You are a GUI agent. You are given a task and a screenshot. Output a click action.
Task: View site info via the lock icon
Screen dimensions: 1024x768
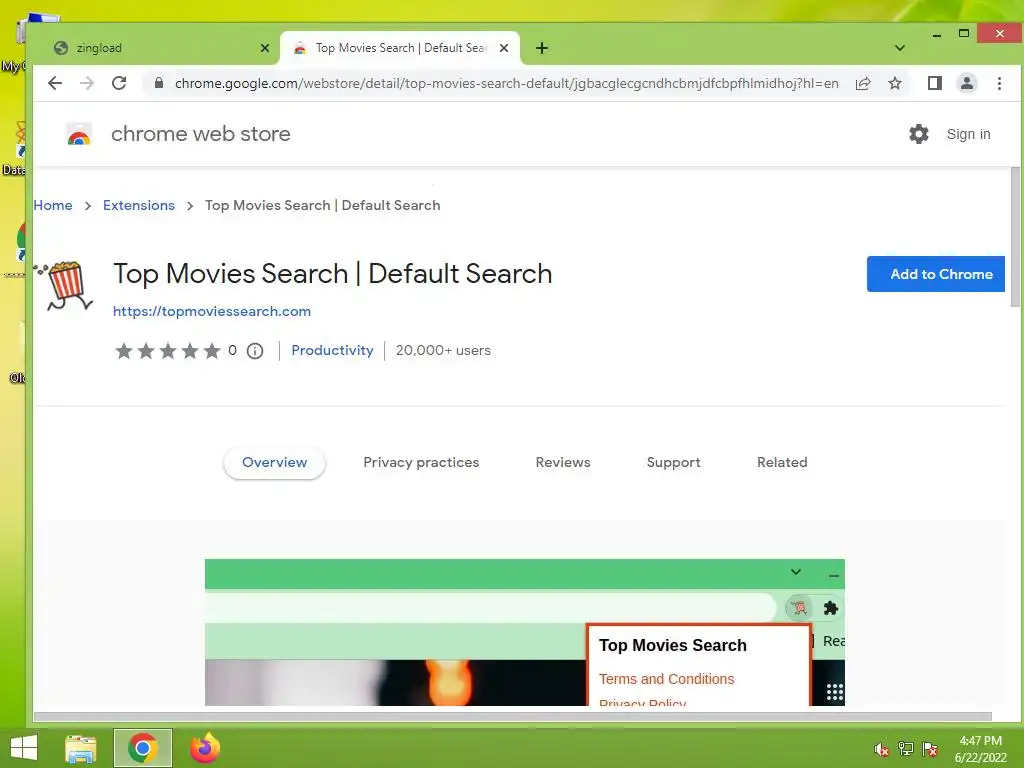pyautogui.click(x=158, y=83)
